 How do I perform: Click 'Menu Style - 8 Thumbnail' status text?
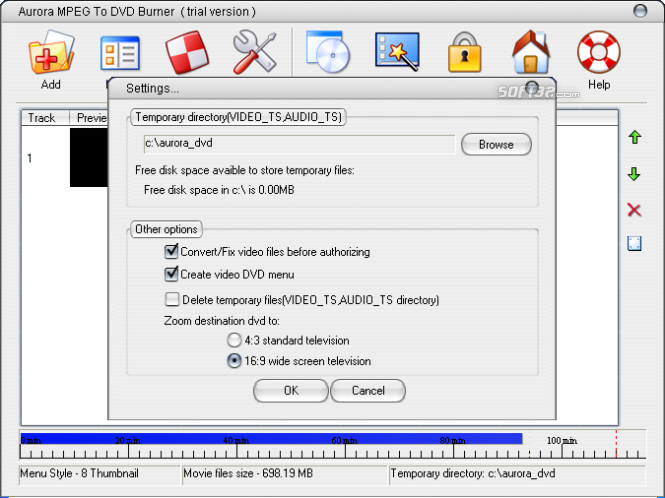79,473
